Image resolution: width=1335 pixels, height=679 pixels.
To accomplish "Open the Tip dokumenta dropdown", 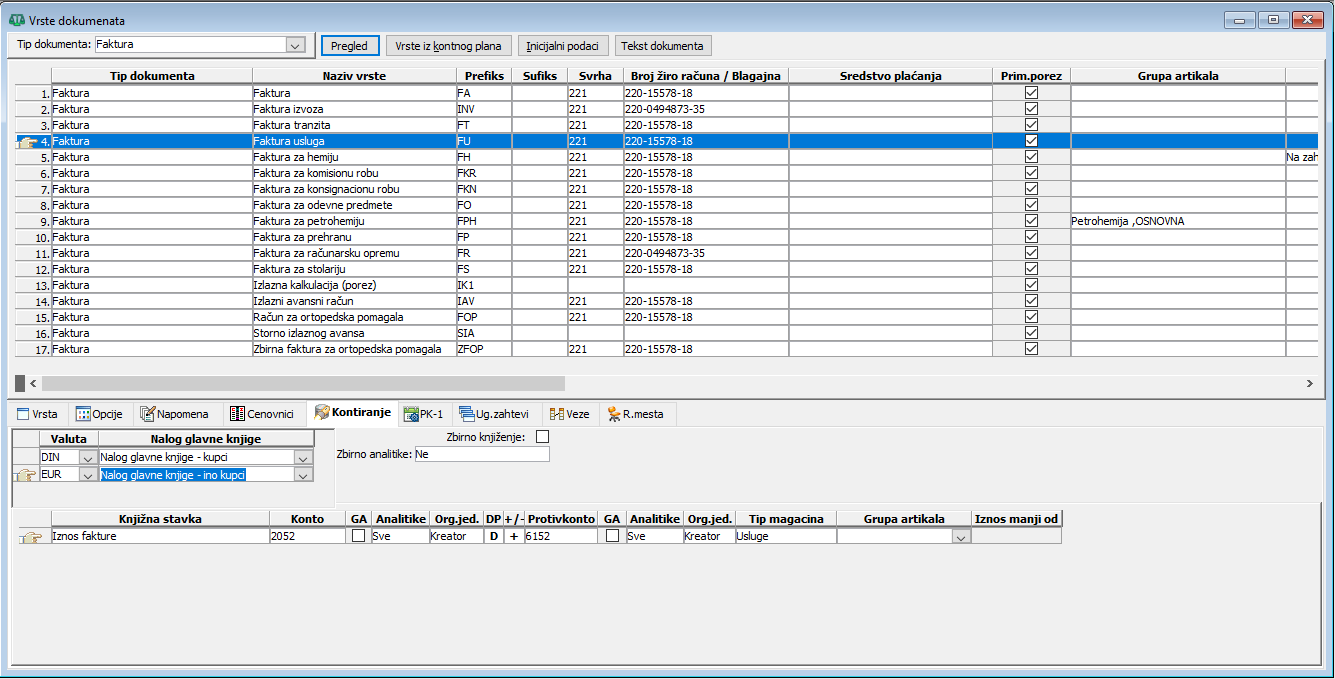I will click(x=294, y=45).
